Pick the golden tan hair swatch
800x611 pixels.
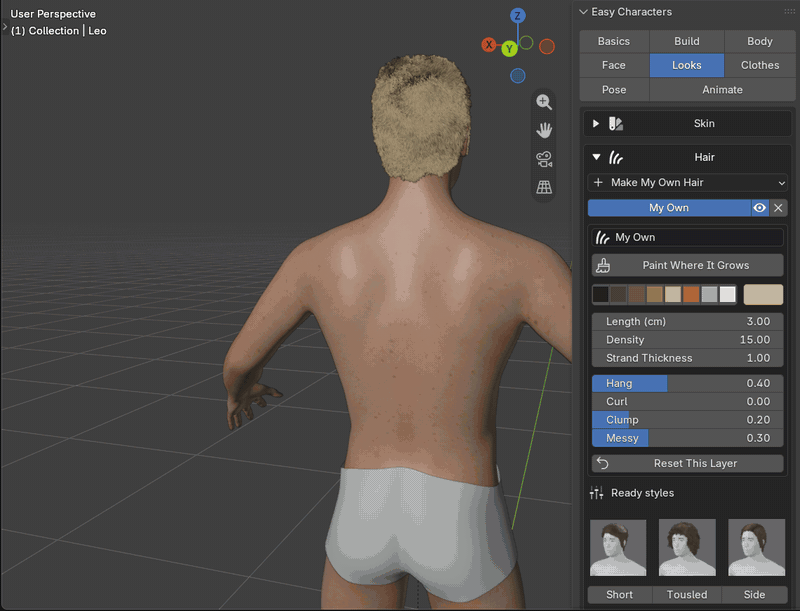point(655,294)
